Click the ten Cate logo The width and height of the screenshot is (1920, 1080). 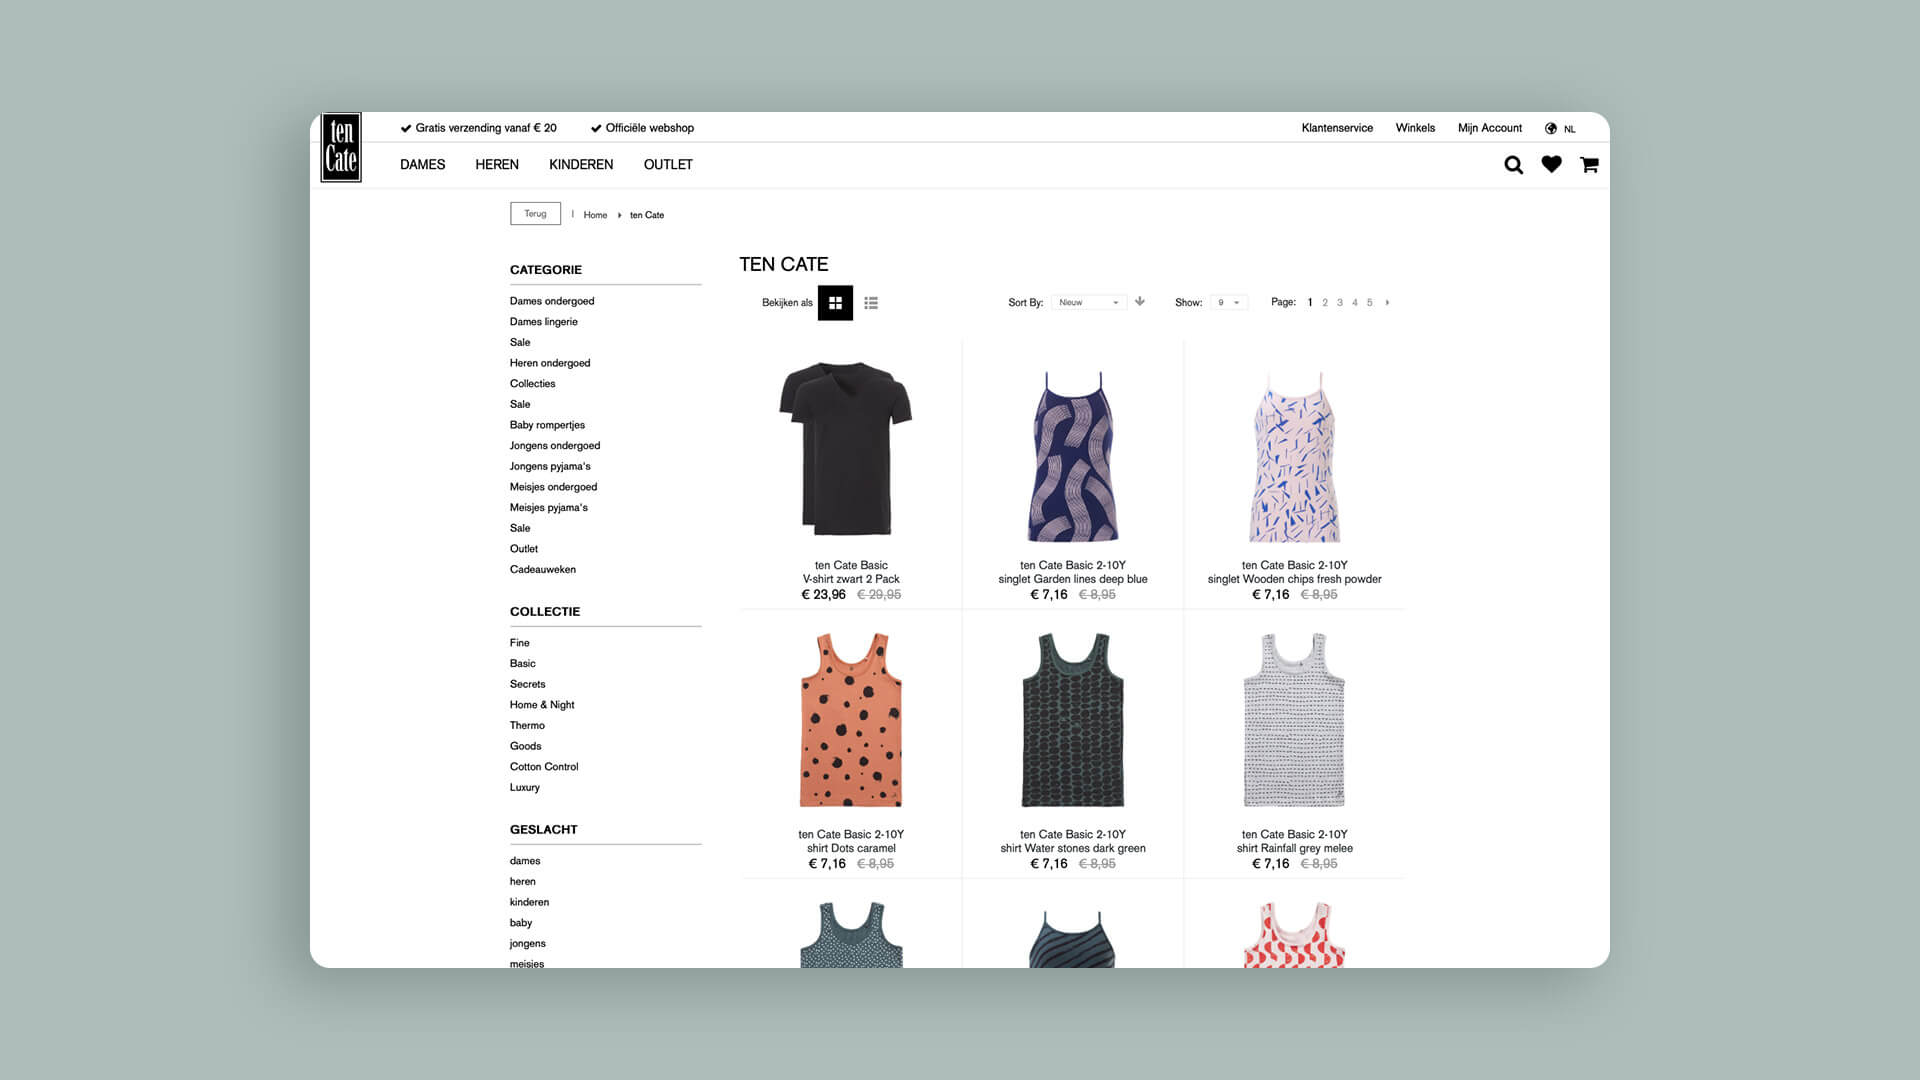tap(340, 148)
